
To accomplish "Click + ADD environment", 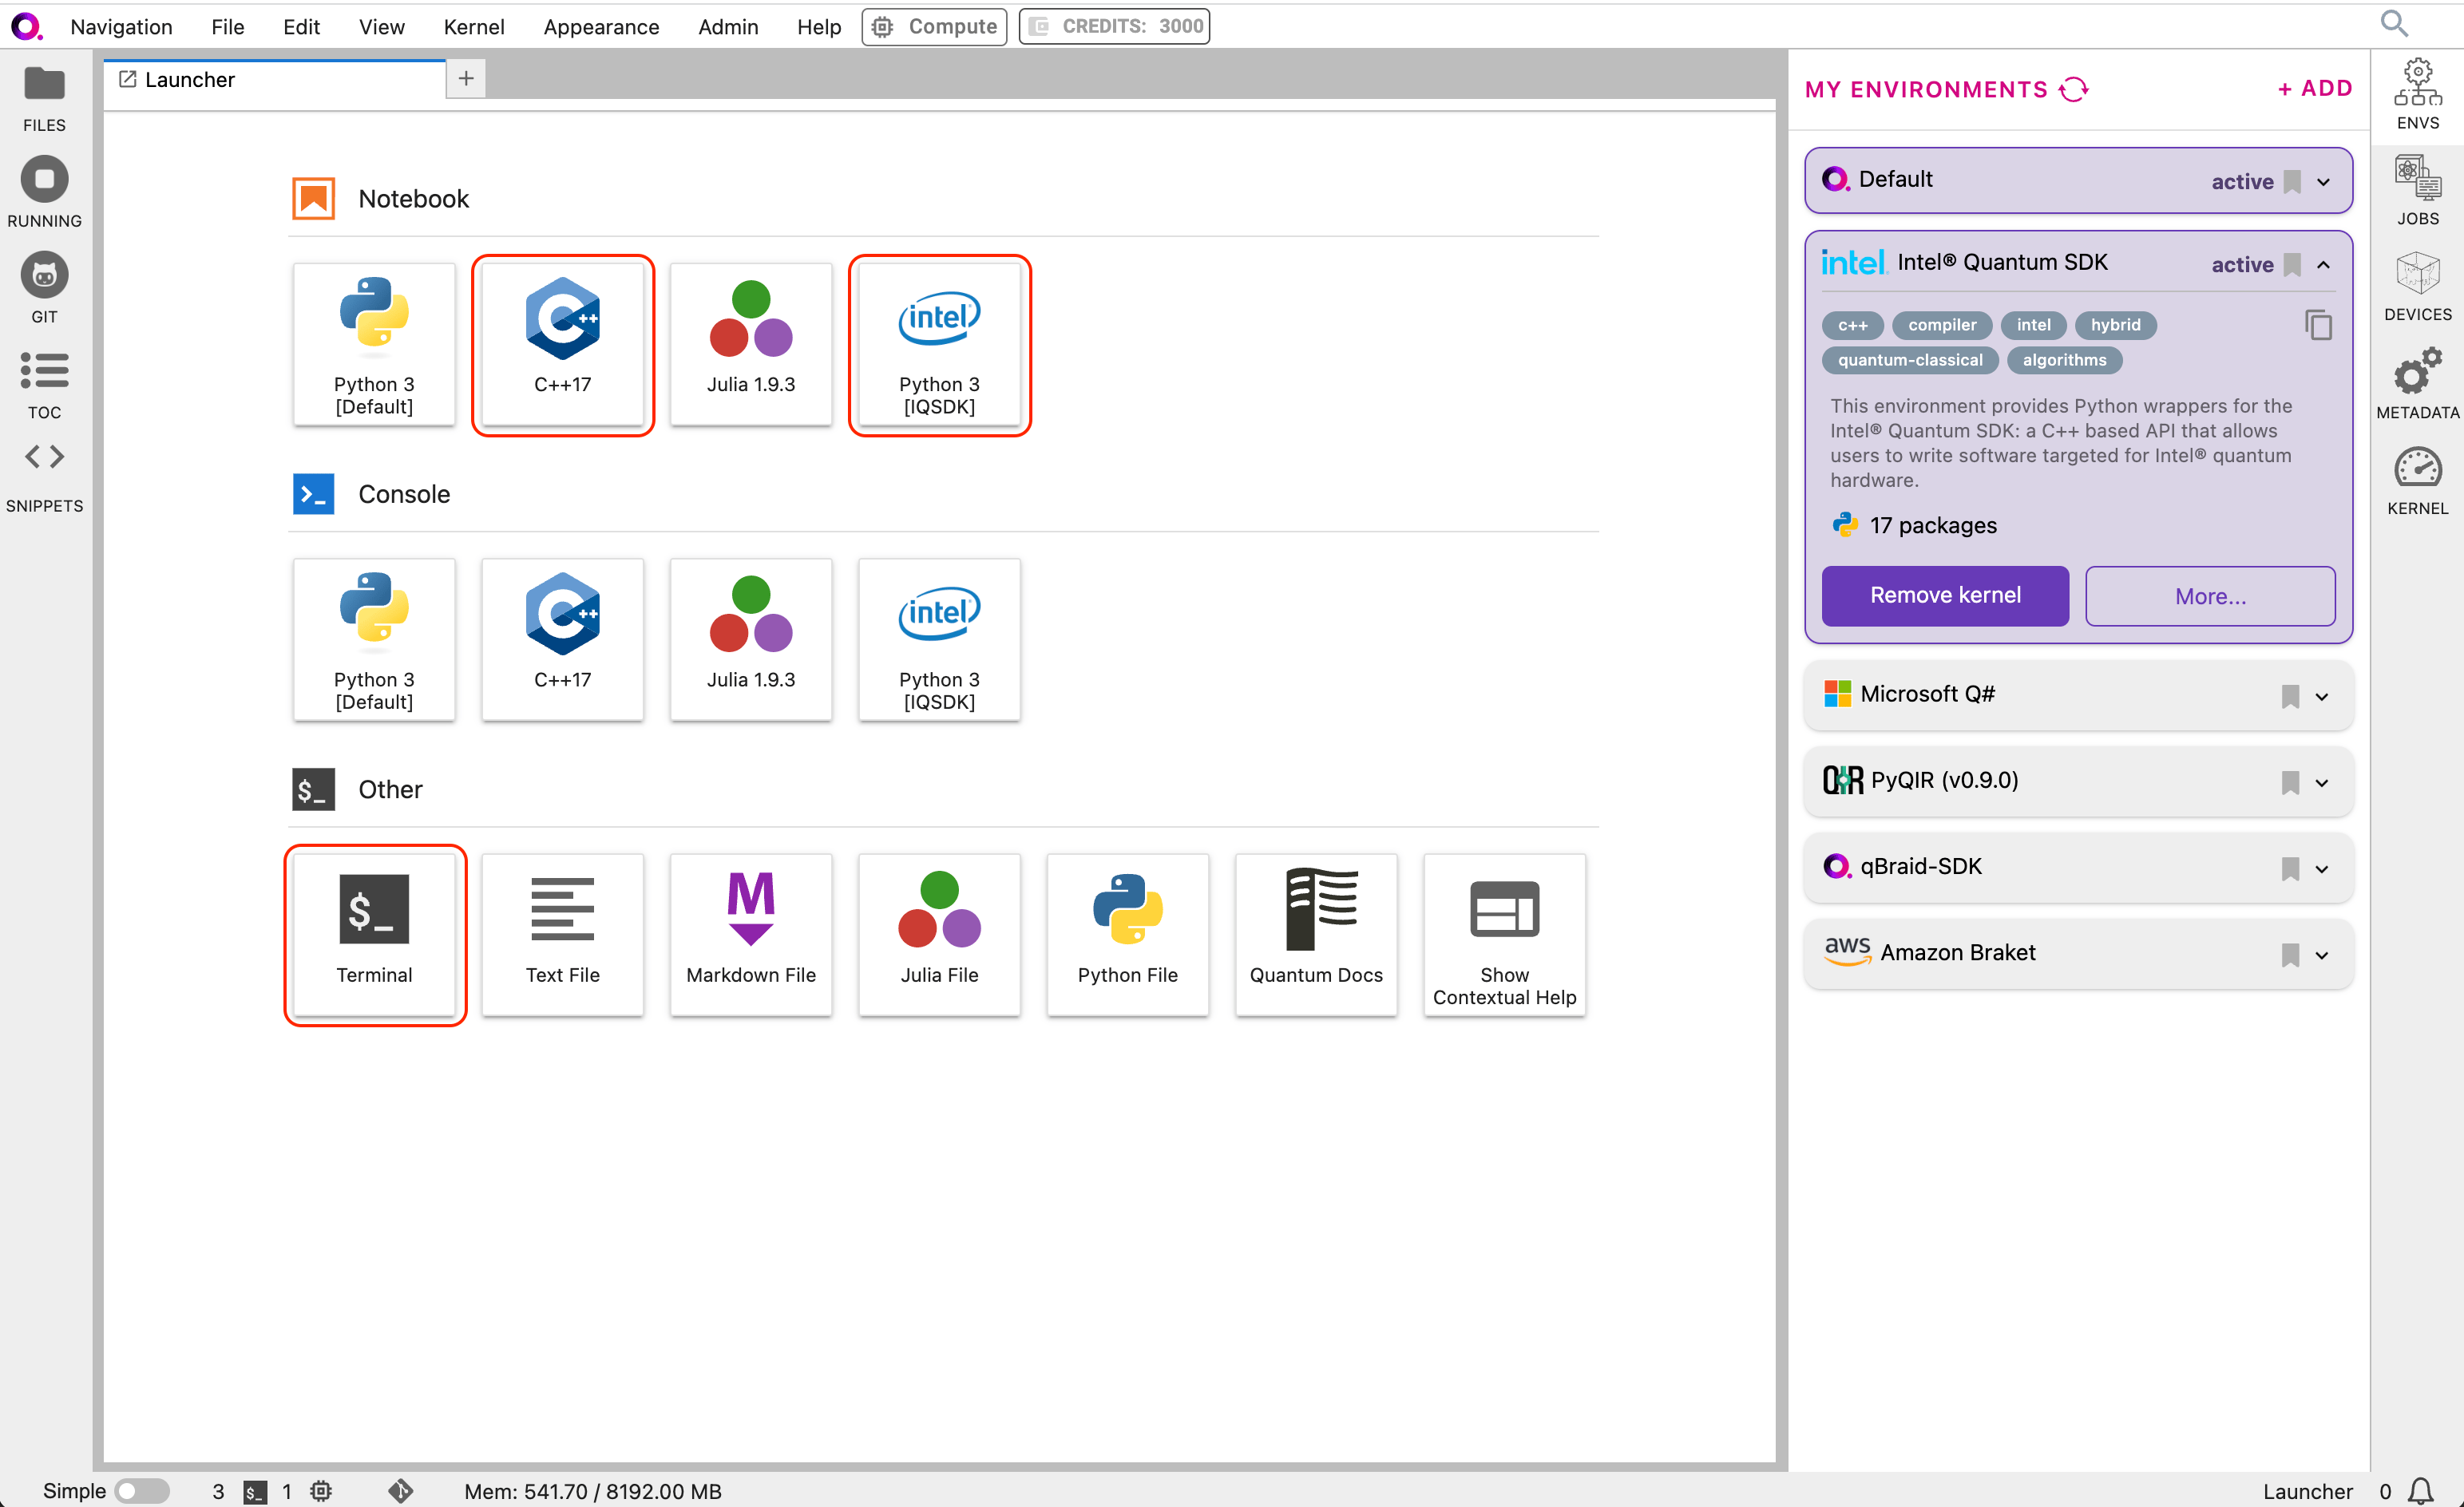I will (x=2314, y=88).
